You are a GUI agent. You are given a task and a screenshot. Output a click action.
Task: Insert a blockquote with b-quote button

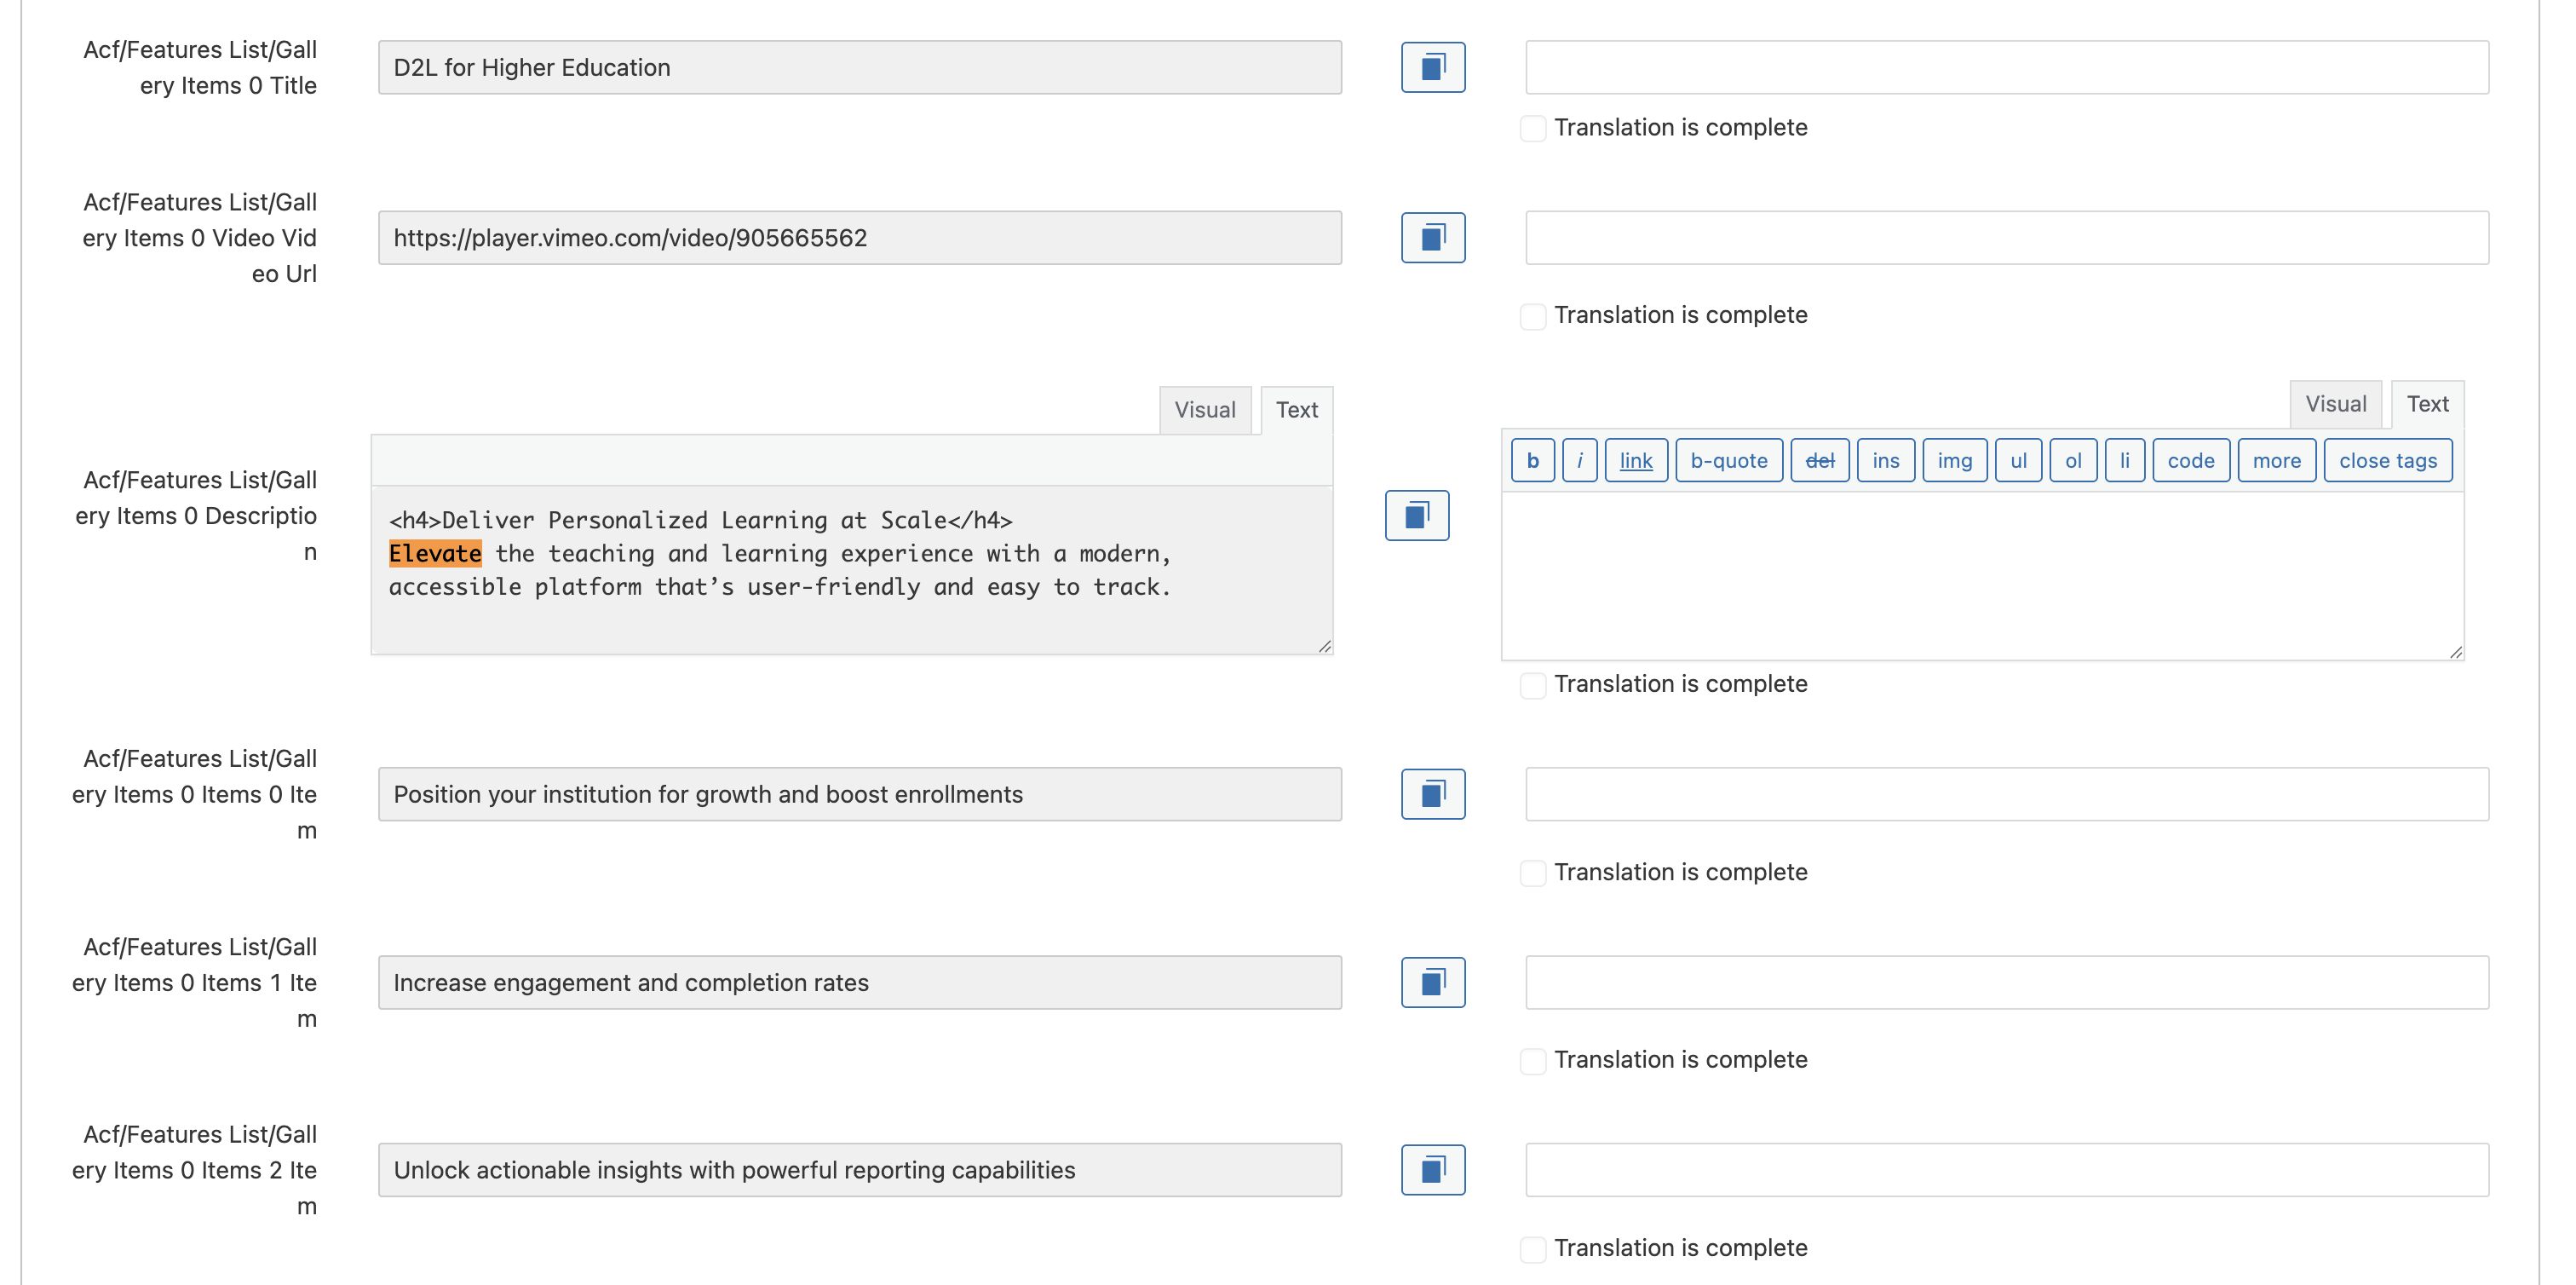[1728, 461]
